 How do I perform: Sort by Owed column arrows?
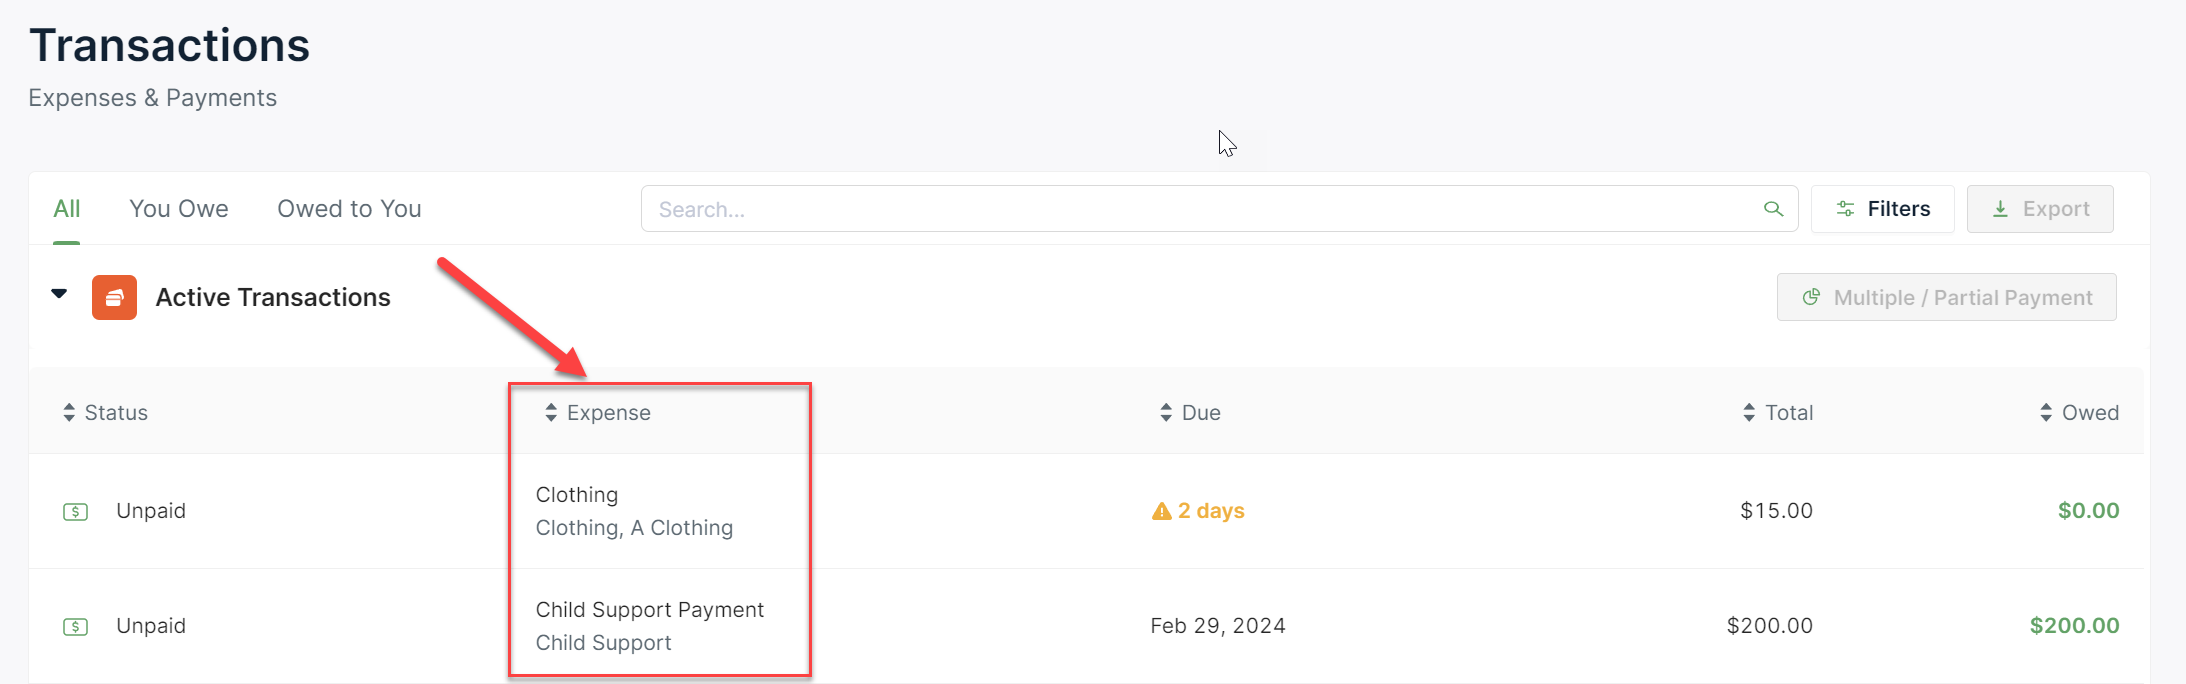tap(2046, 413)
